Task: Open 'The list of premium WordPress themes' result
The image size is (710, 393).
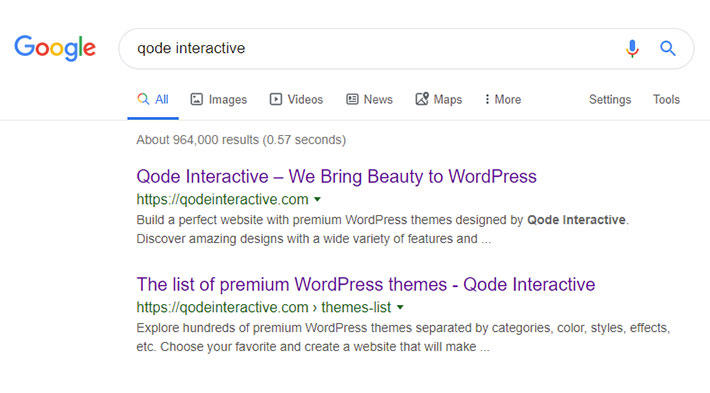Action: coord(366,285)
